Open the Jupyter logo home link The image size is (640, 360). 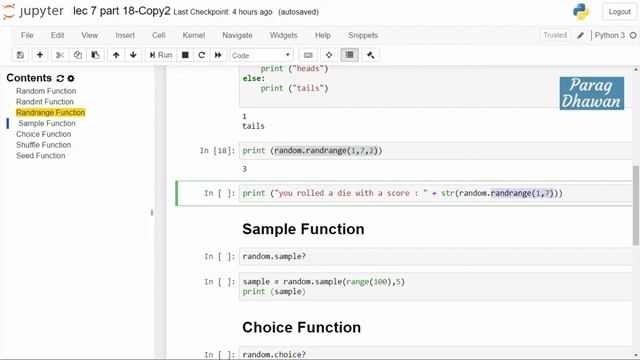coord(33,11)
